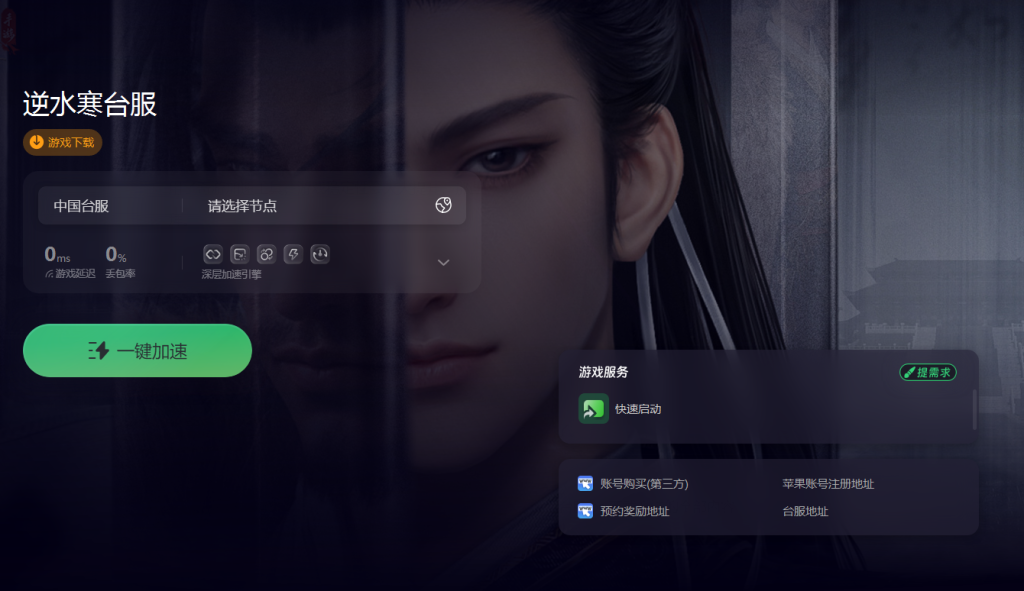Click the web icon beside 账号购买(第三方)
Viewport: 1024px width, 591px height.
coord(585,483)
